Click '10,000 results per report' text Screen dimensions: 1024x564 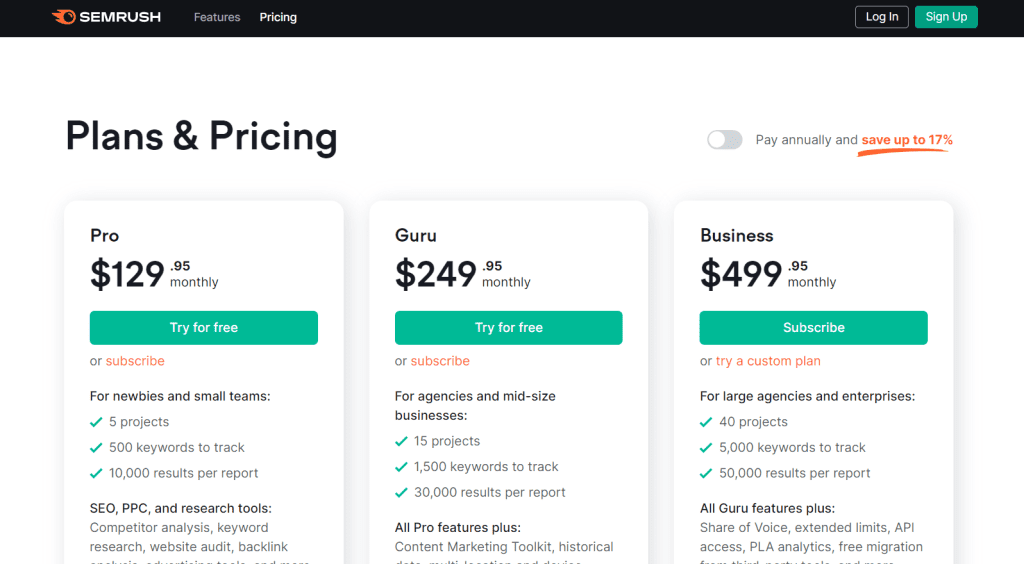pyautogui.click(x=184, y=473)
